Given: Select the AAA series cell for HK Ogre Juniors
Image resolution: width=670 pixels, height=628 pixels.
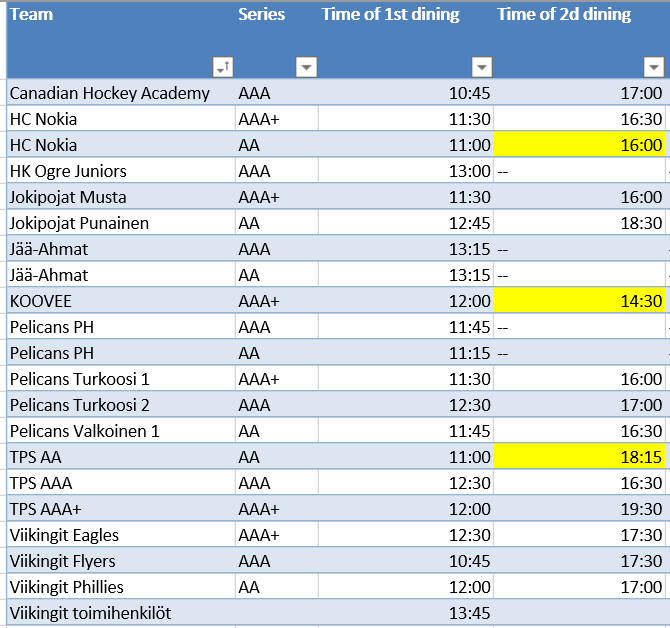Looking at the screenshot, I should pos(276,171).
